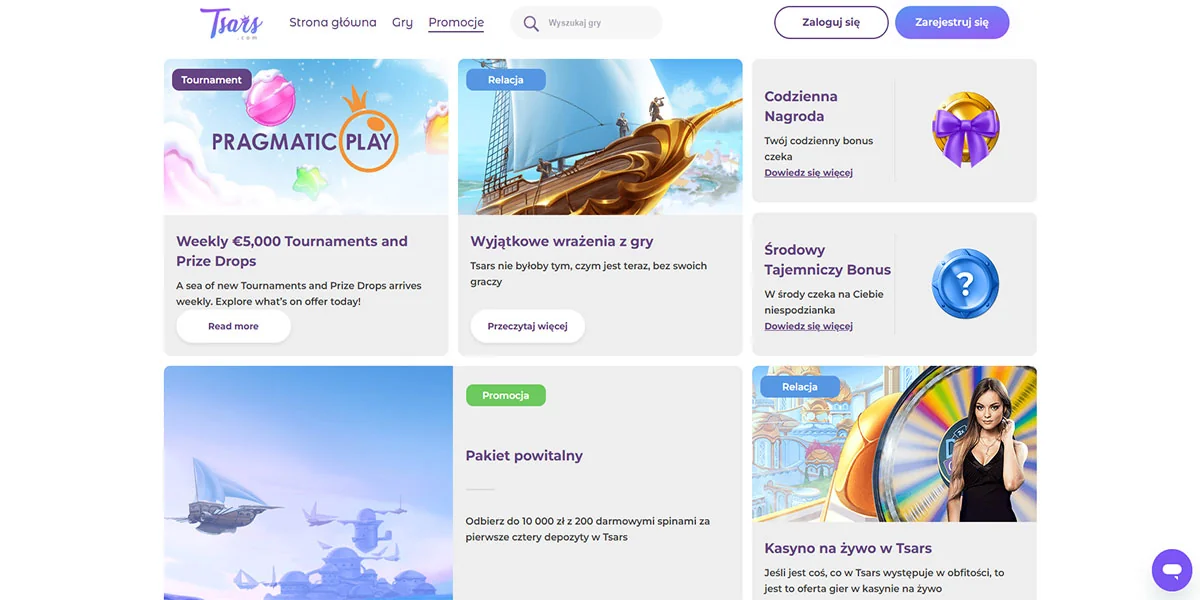
Task: Click Kasyno na żywo w Tsars heading
Action: click(x=848, y=548)
